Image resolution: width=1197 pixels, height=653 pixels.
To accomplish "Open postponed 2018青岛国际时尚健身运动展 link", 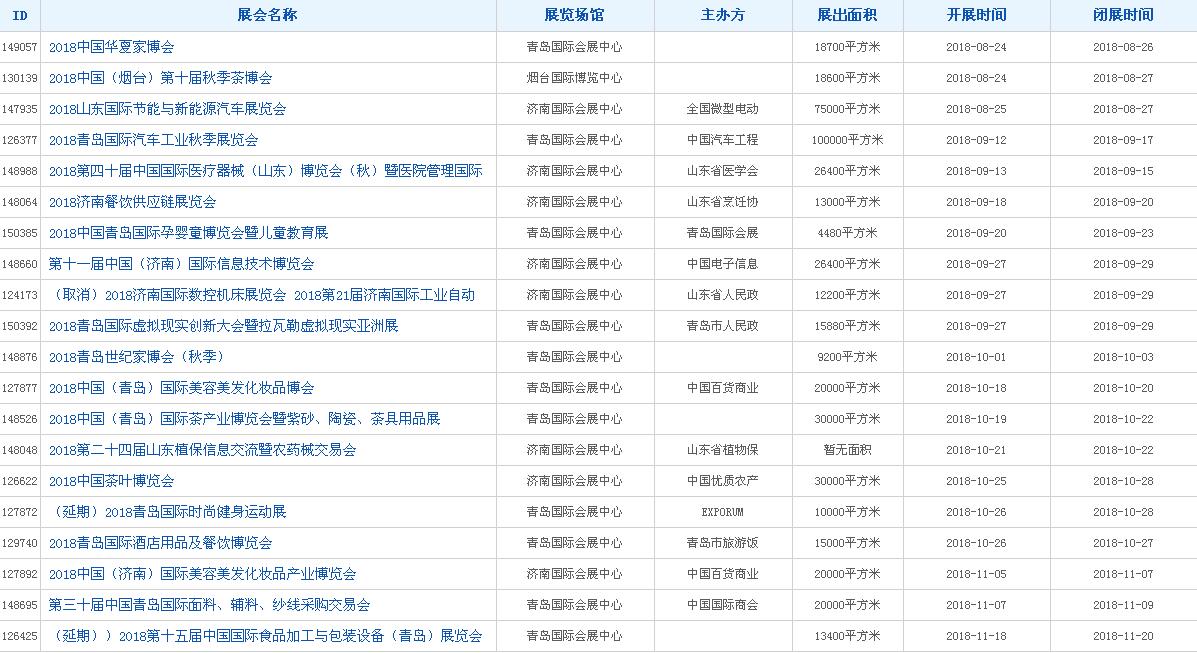I will 167,512.
